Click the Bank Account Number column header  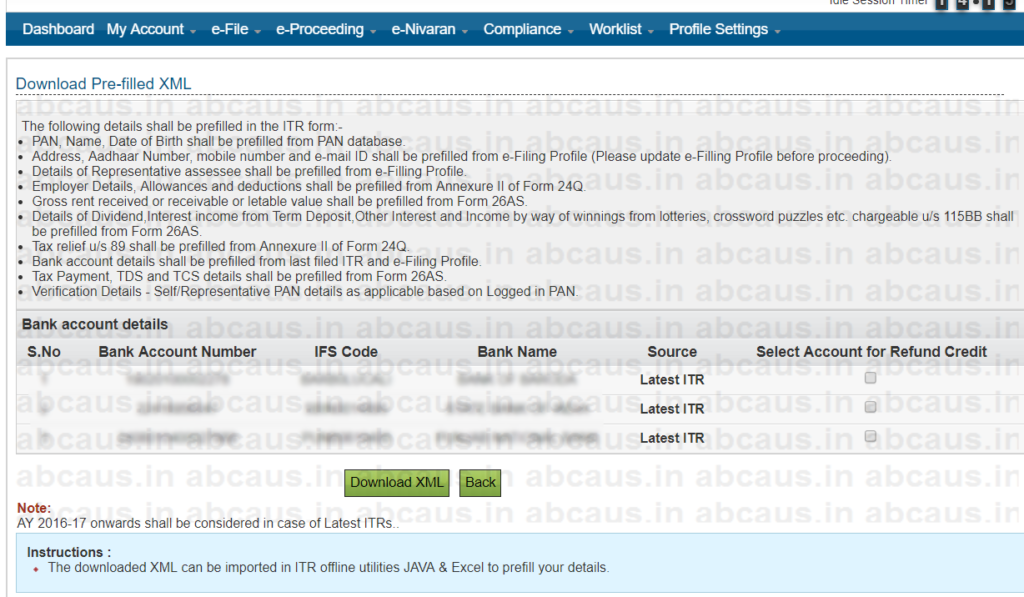click(177, 352)
